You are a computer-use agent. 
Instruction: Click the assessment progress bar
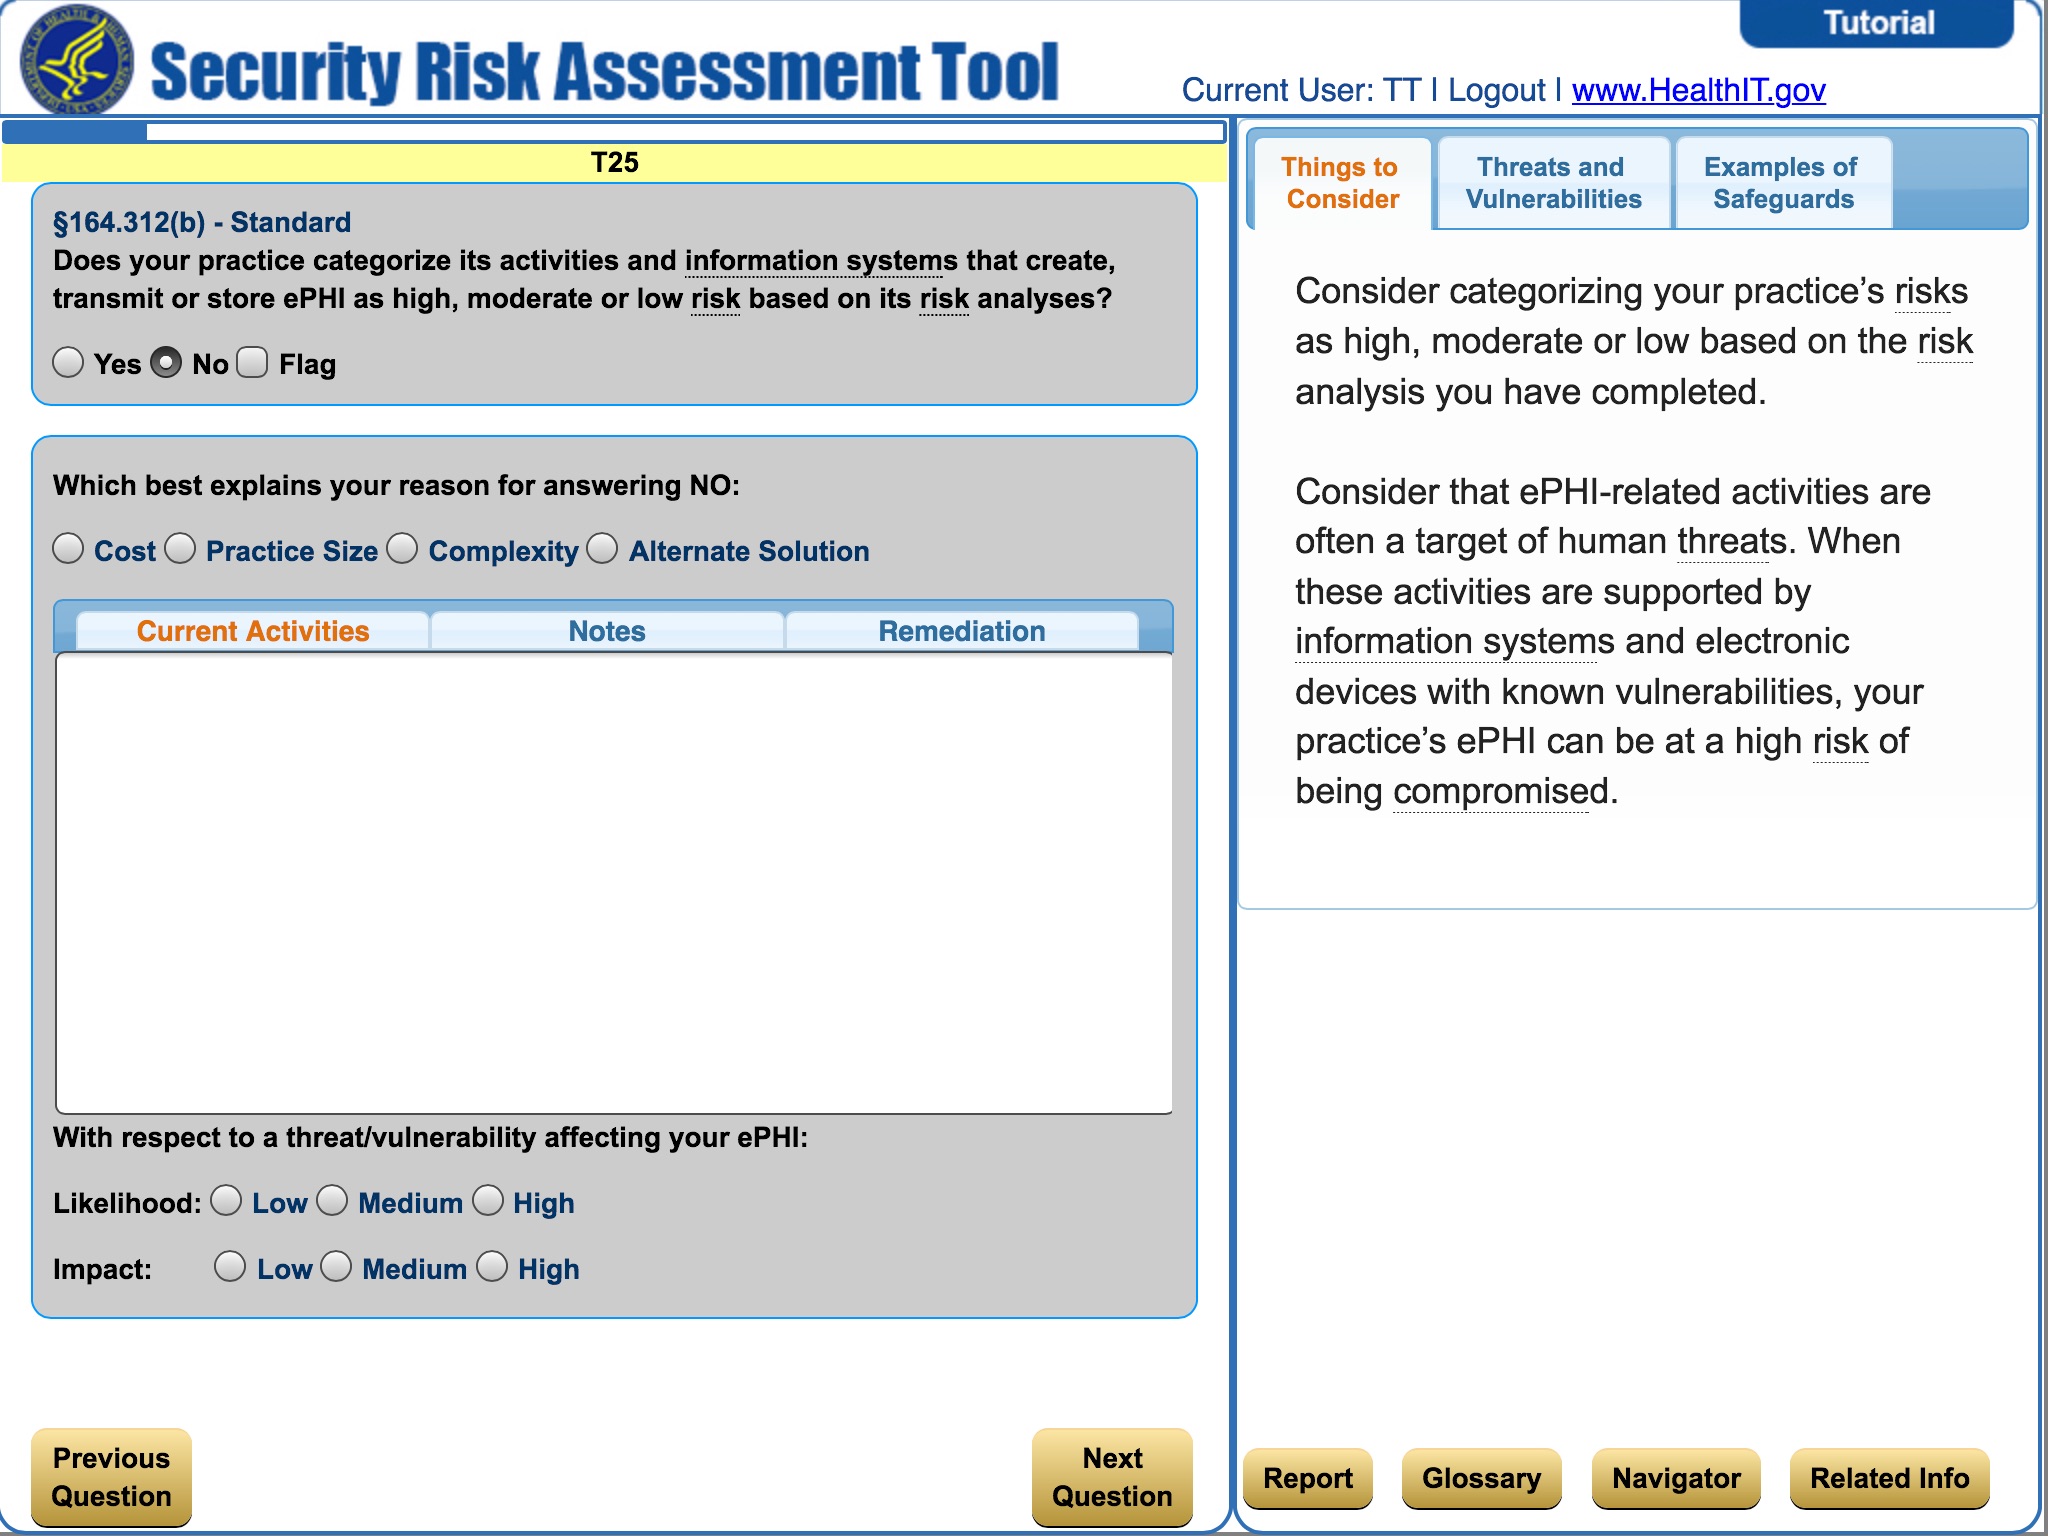point(614,131)
